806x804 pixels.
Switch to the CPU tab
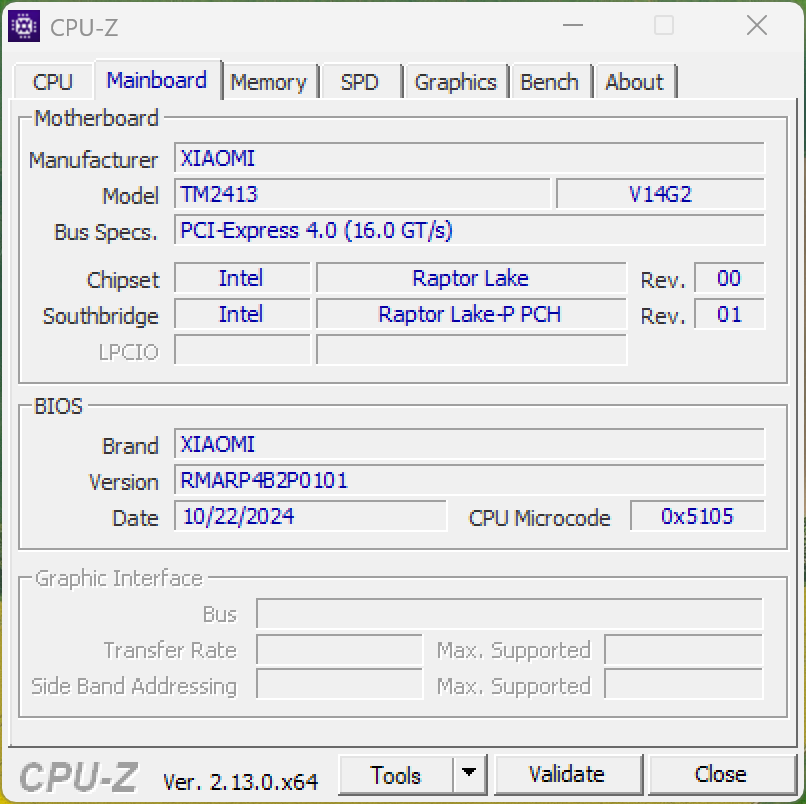[53, 82]
